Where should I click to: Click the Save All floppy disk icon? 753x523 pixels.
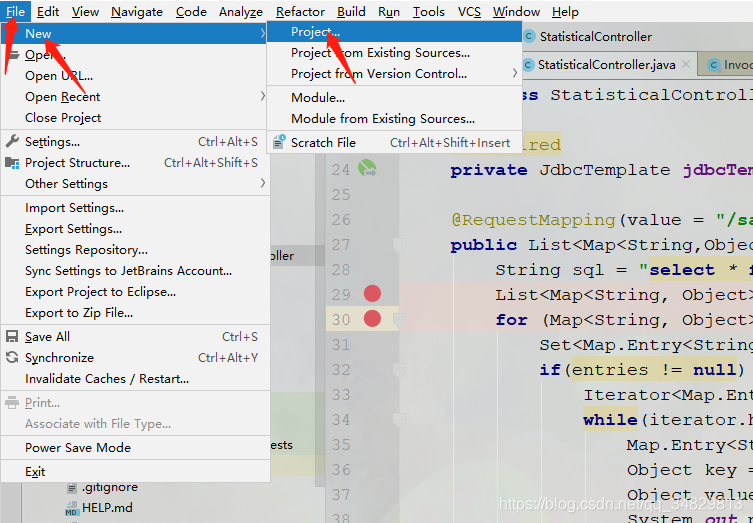(x=12, y=336)
